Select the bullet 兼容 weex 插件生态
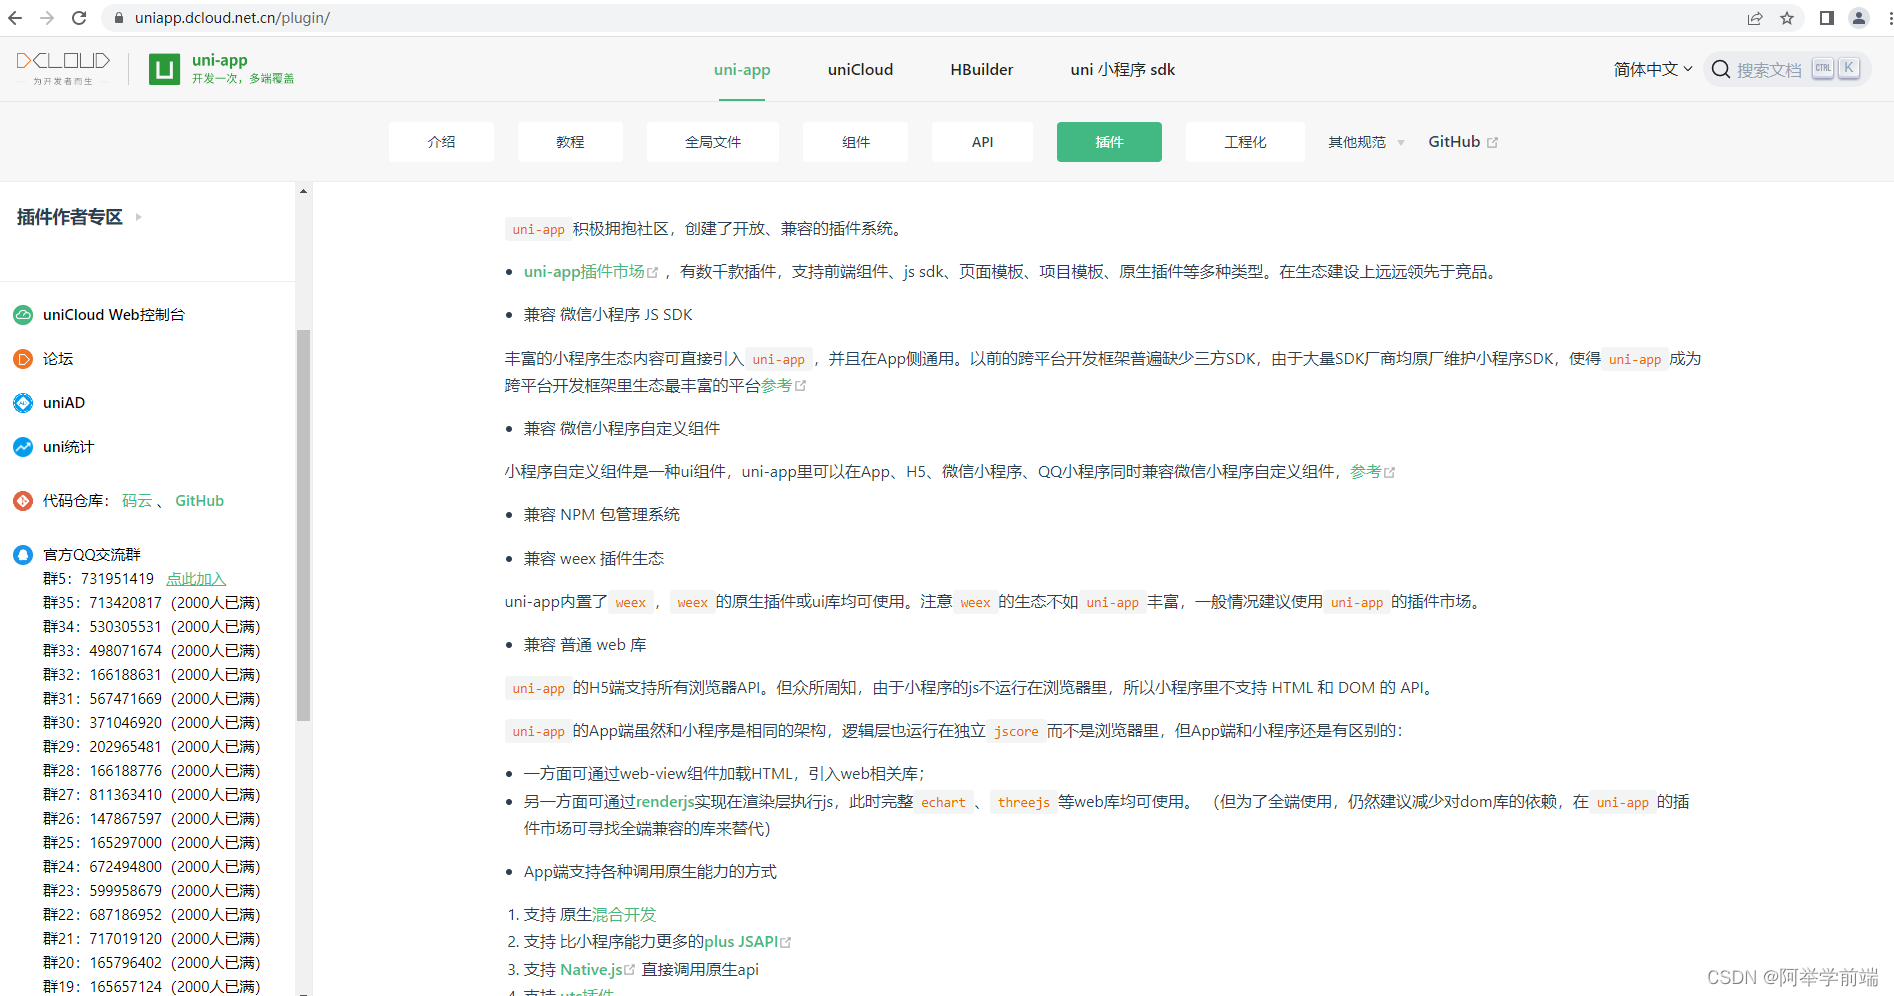The width and height of the screenshot is (1894, 996). [594, 559]
